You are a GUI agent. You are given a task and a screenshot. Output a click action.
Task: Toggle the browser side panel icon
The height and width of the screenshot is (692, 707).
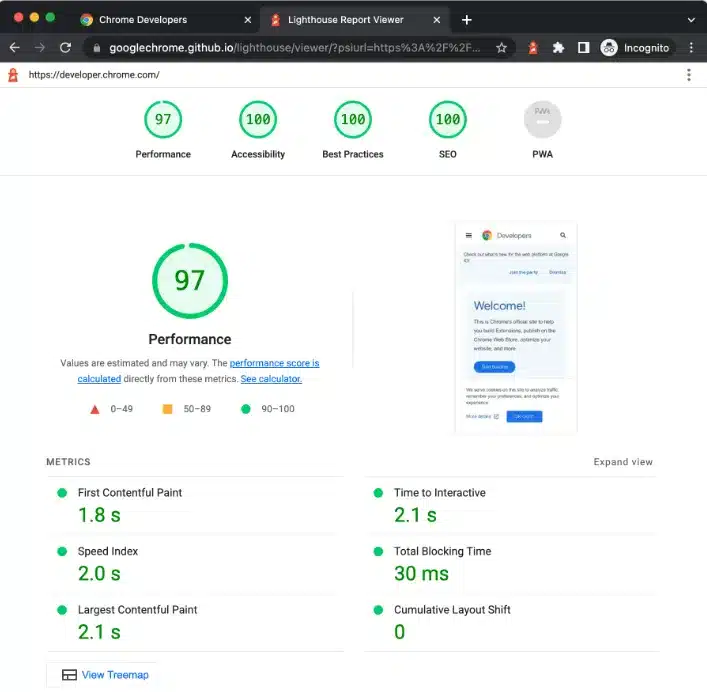coord(584,47)
